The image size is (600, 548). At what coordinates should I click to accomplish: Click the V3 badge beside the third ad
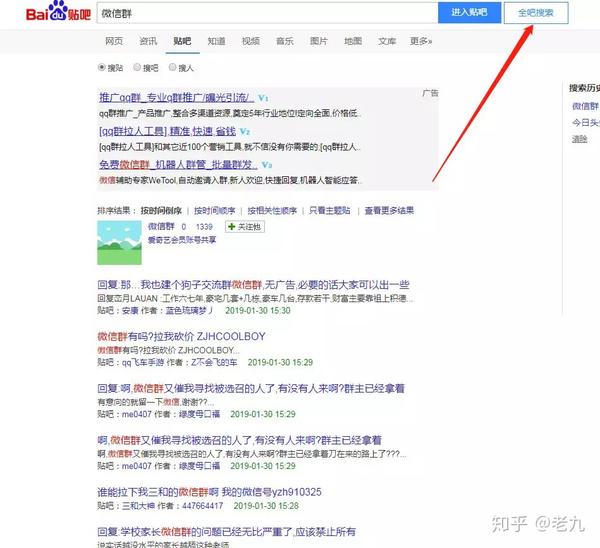(x=267, y=165)
